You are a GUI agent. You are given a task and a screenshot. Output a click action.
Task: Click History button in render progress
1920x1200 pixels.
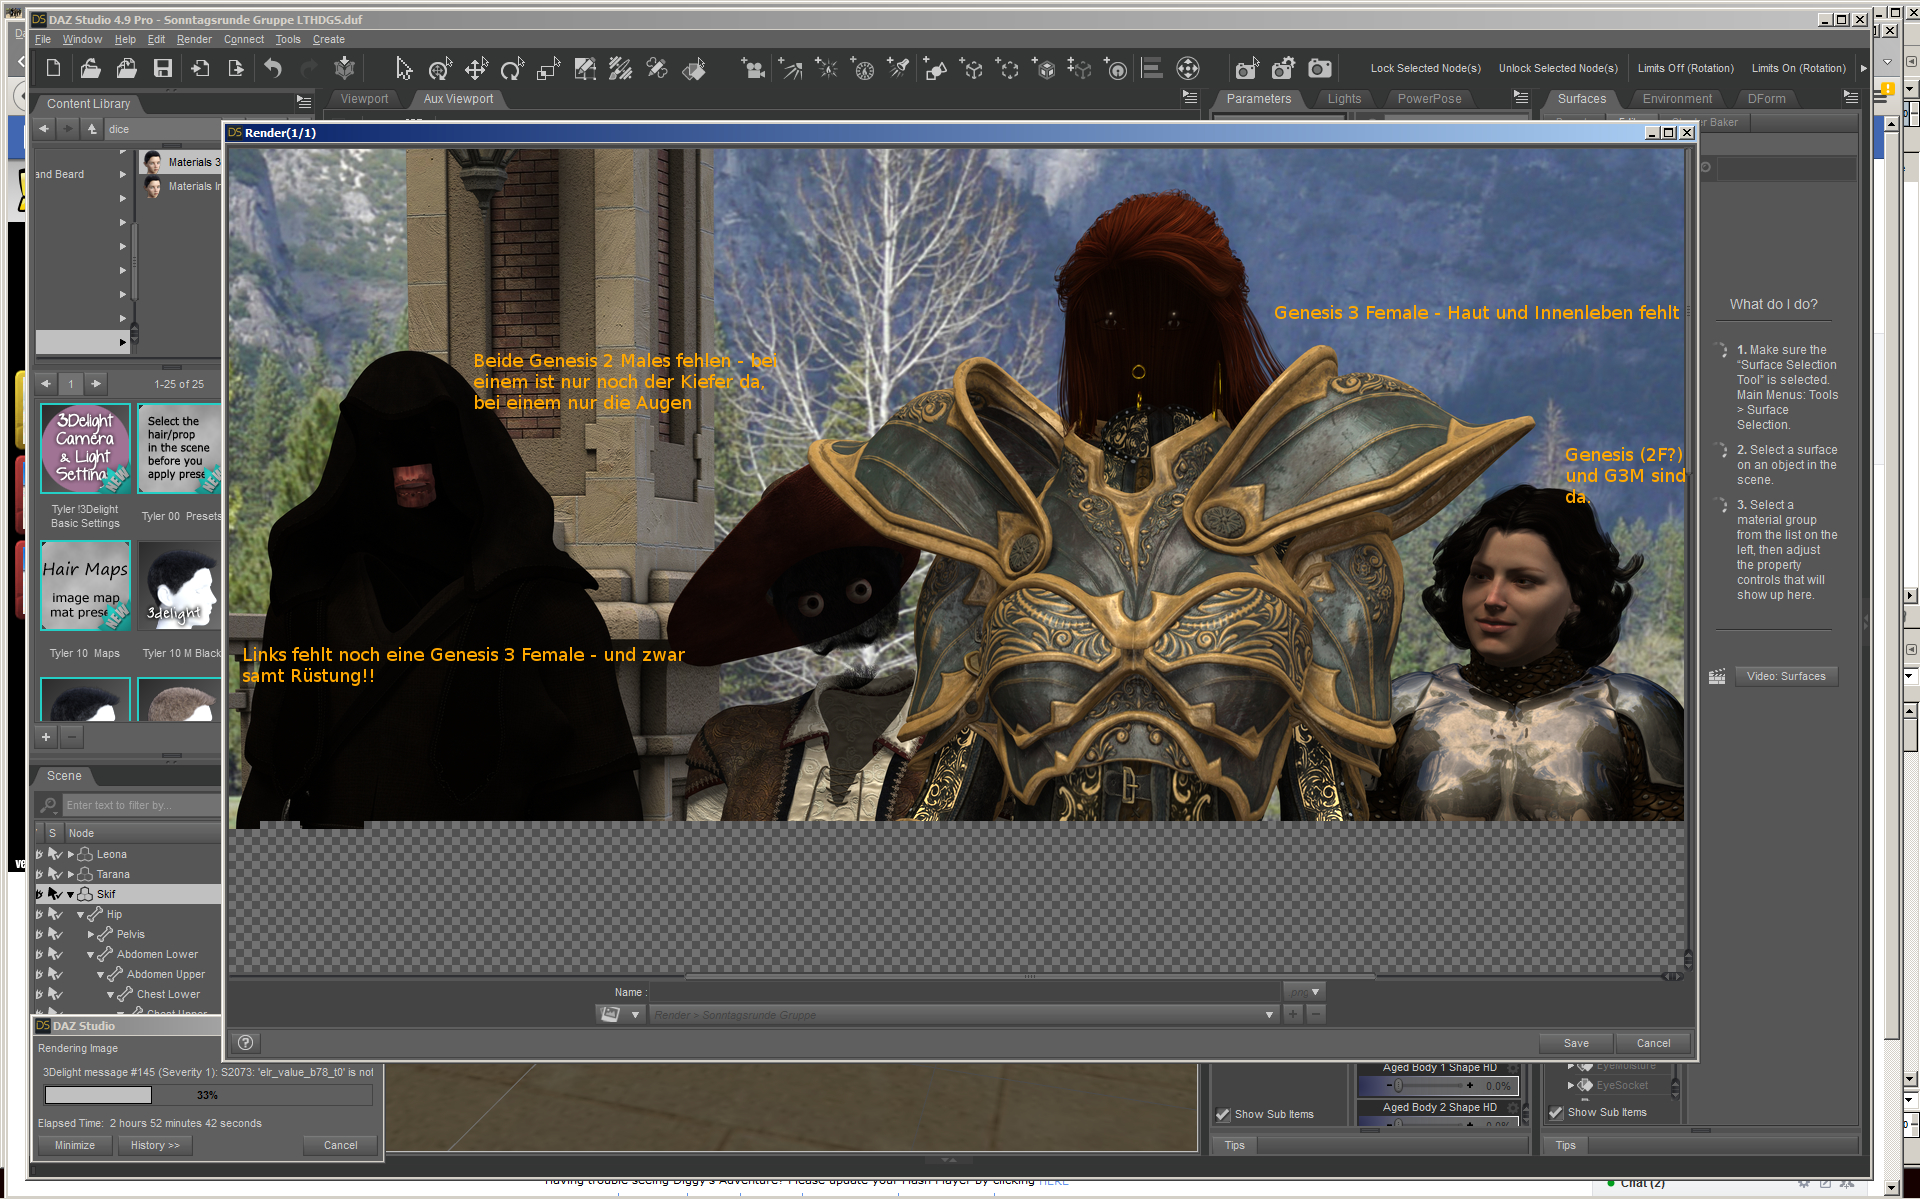pos(155,1145)
